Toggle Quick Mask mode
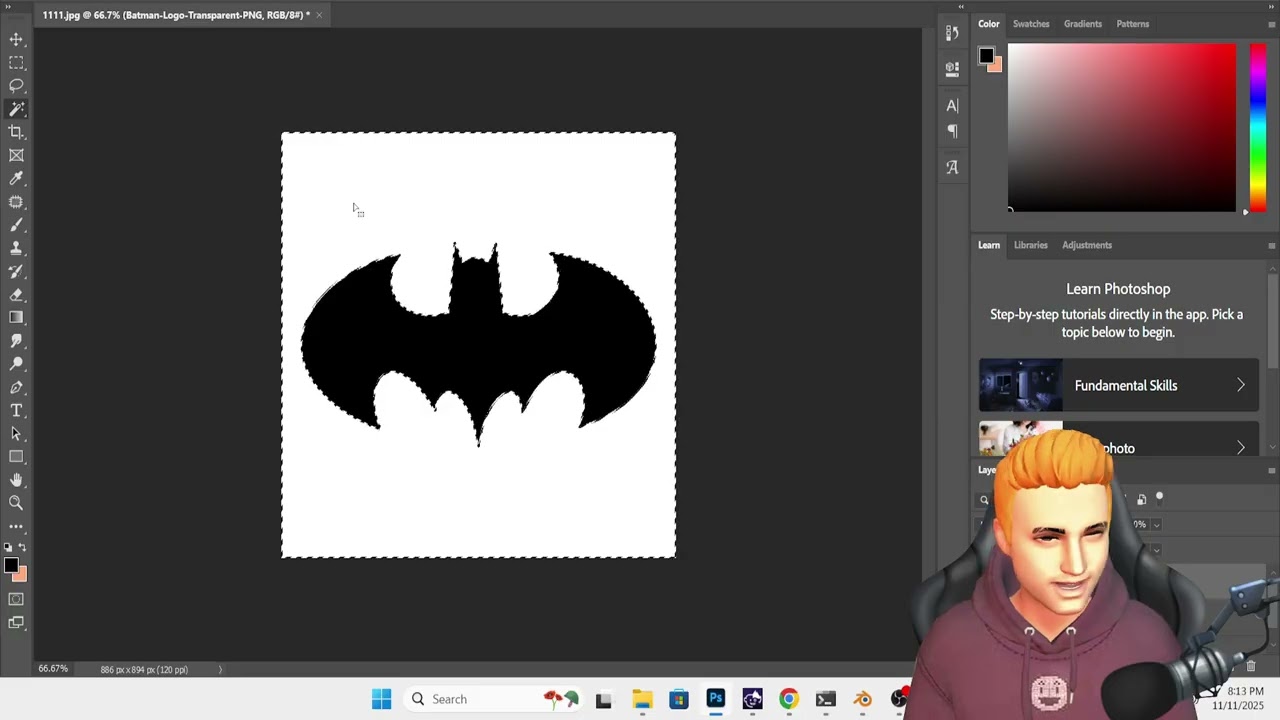Screen dimensions: 1280x720 tap(16, 599)
